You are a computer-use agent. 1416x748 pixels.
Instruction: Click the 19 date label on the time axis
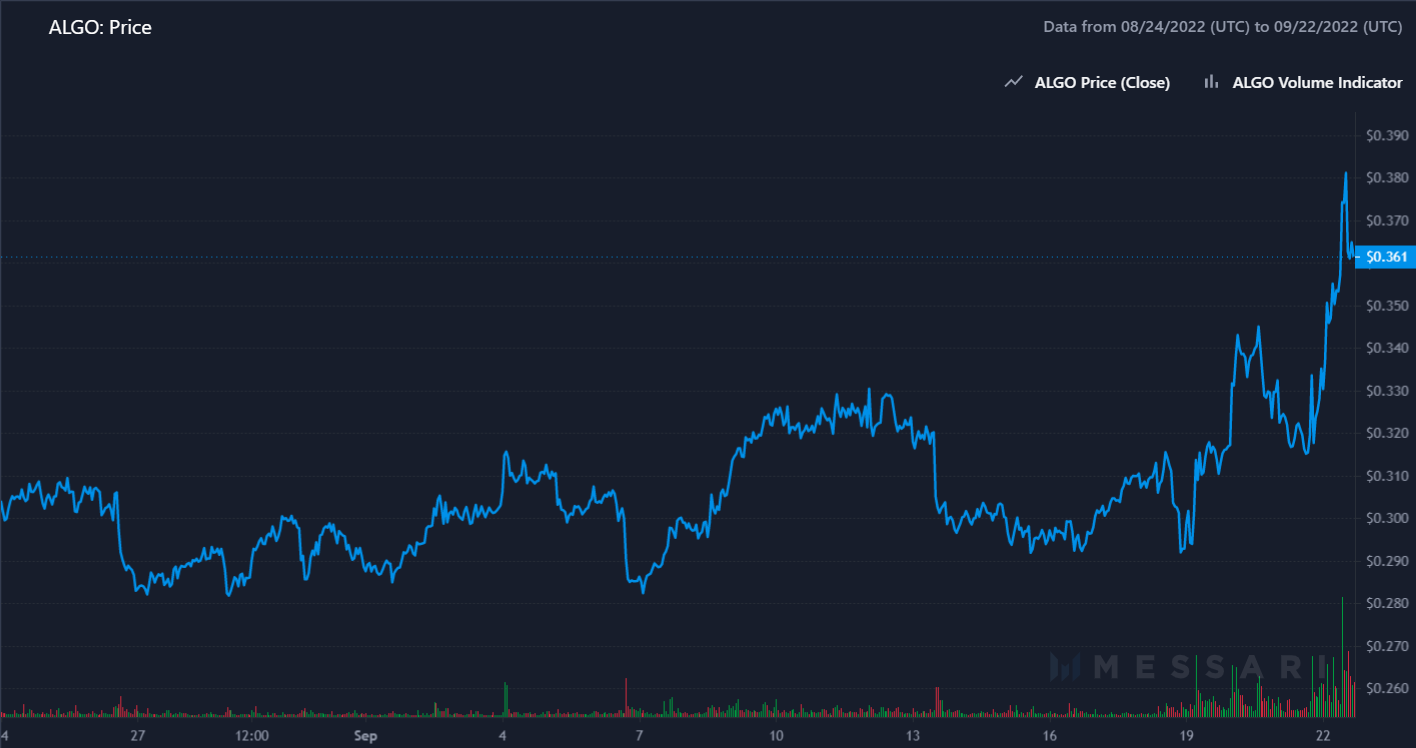pyautogui.click(x=1186, y=736)
